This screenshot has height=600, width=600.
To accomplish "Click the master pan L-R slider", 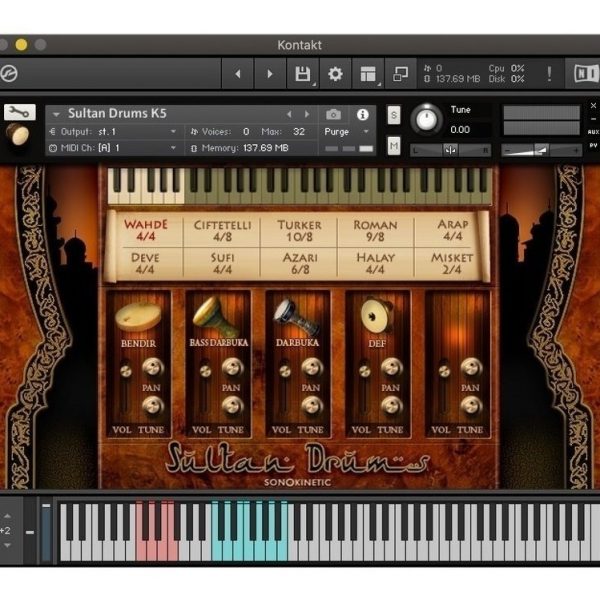I will pos(450,150).
